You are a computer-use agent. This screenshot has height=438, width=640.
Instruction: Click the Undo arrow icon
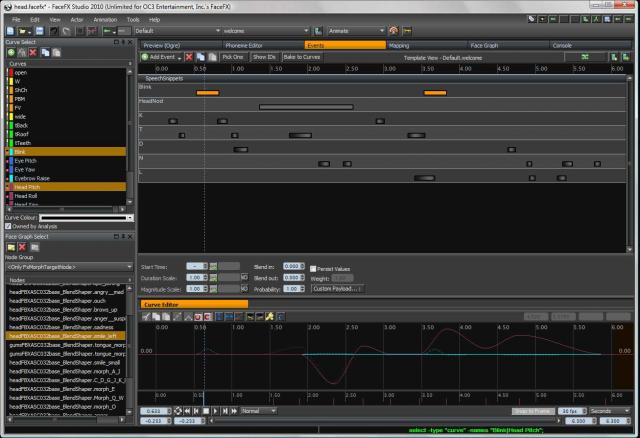coord(53,31)
